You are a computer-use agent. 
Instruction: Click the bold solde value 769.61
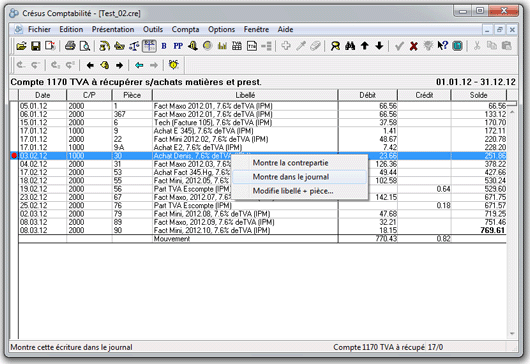[x=492, y=230]
